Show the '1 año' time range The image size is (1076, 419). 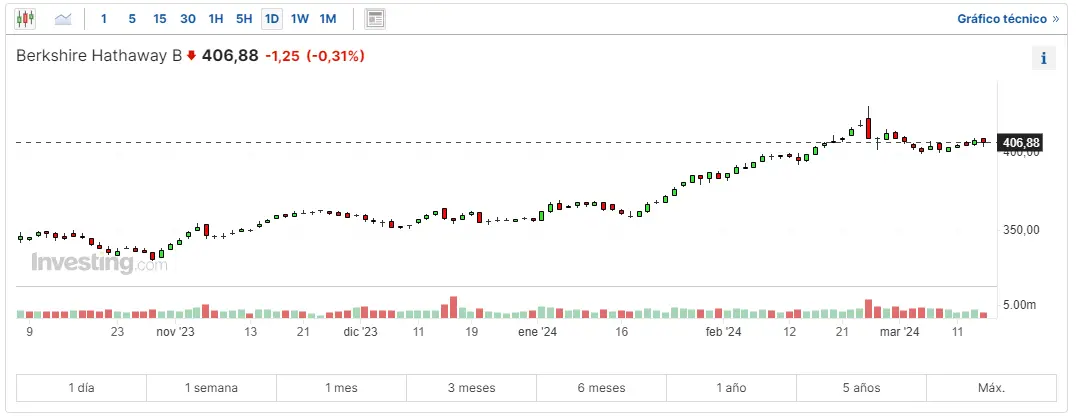pos(732,387)
